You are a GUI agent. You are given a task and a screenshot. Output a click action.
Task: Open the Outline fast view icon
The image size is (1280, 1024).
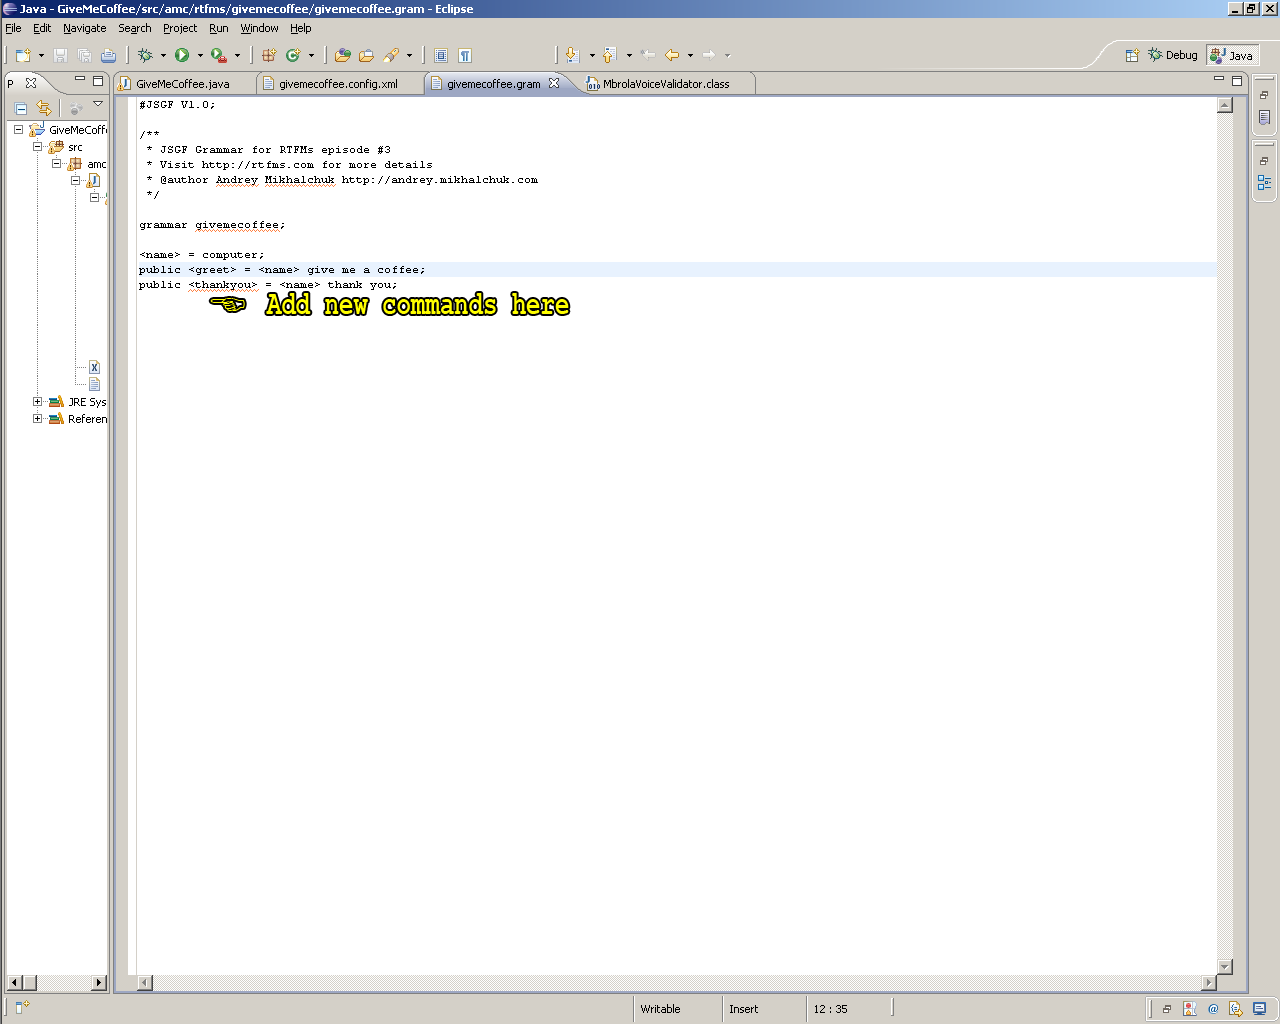point(1264,183)
